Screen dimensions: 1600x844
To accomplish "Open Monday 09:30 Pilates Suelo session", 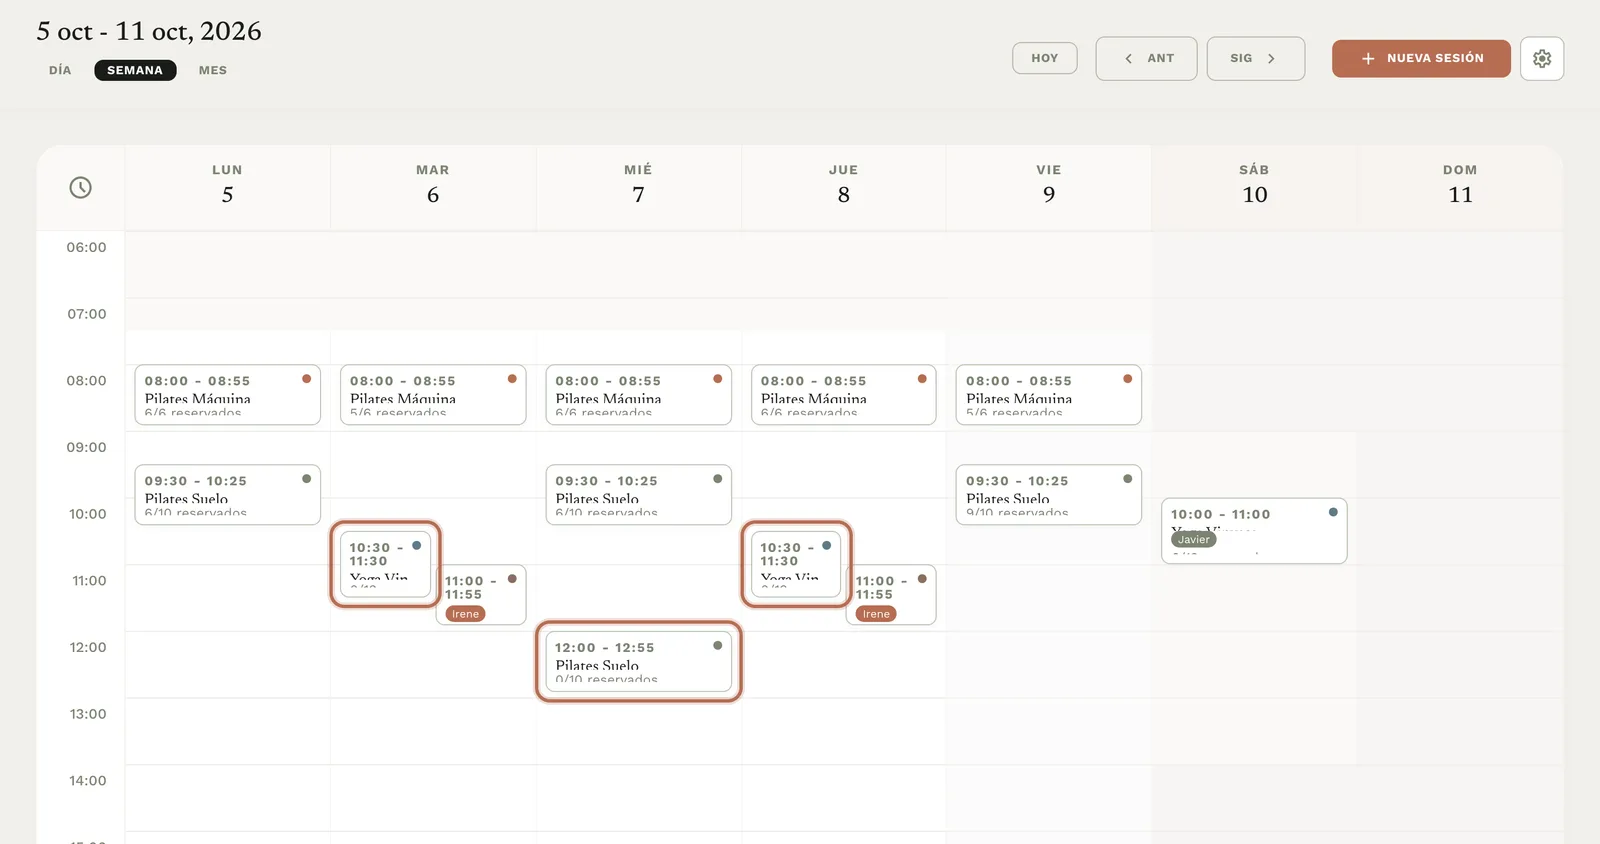I will click(228, 495).
